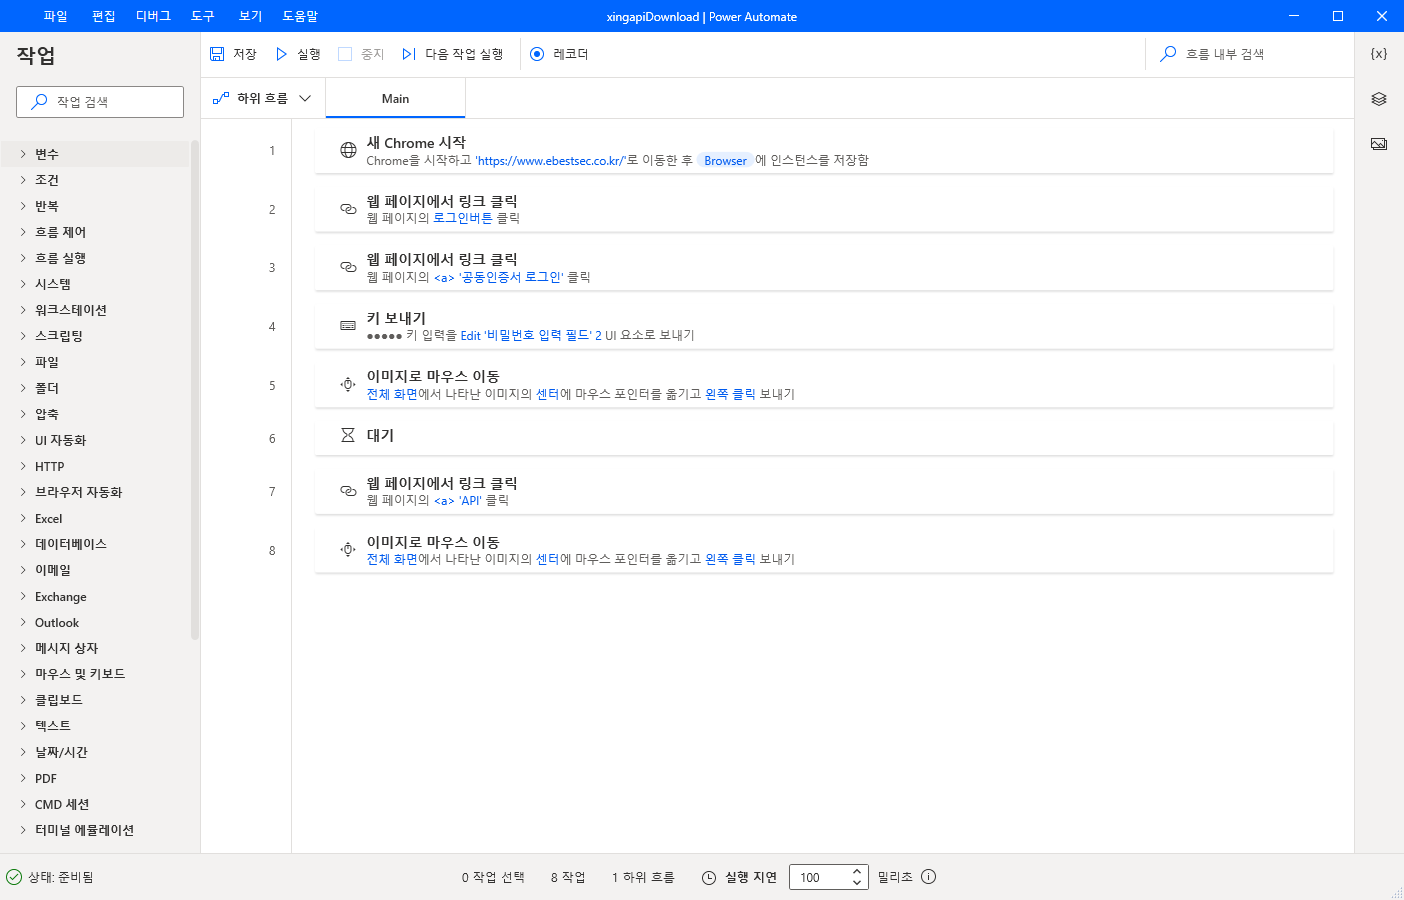This screenshot has height=900, width=1404.
Task: Select the Main tab
Action: click(395, 98)
